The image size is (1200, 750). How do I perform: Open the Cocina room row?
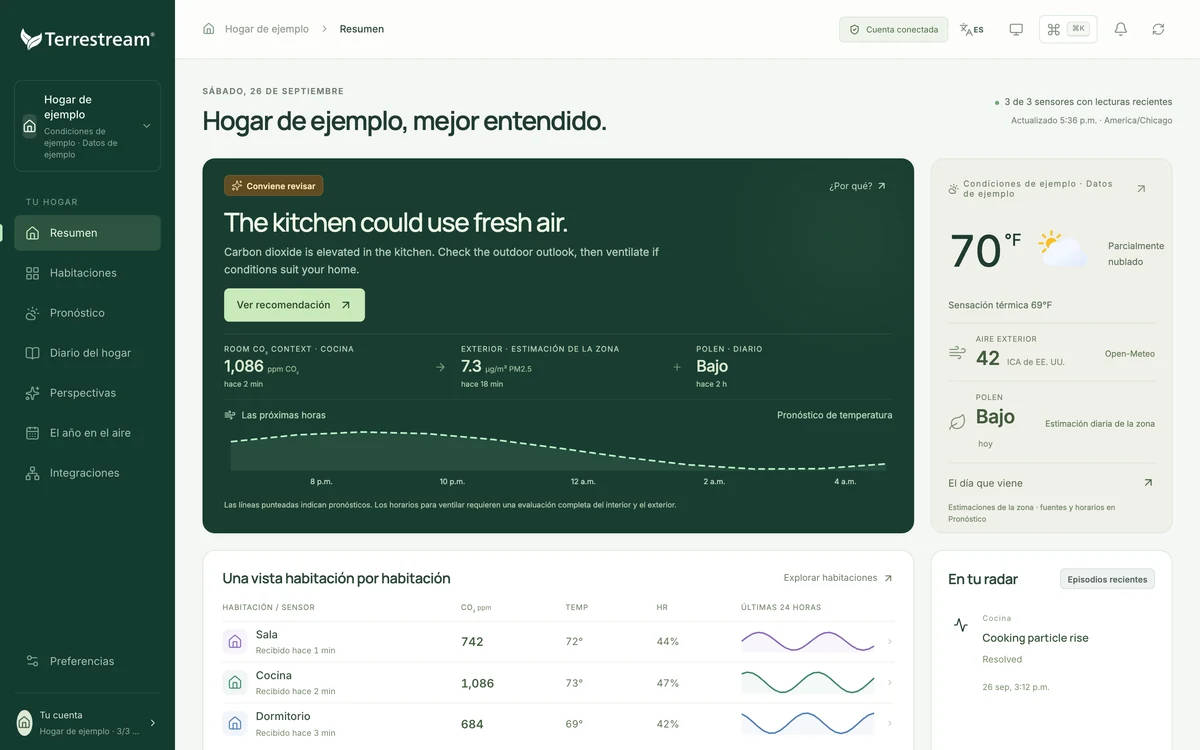[x=558, y=683]
